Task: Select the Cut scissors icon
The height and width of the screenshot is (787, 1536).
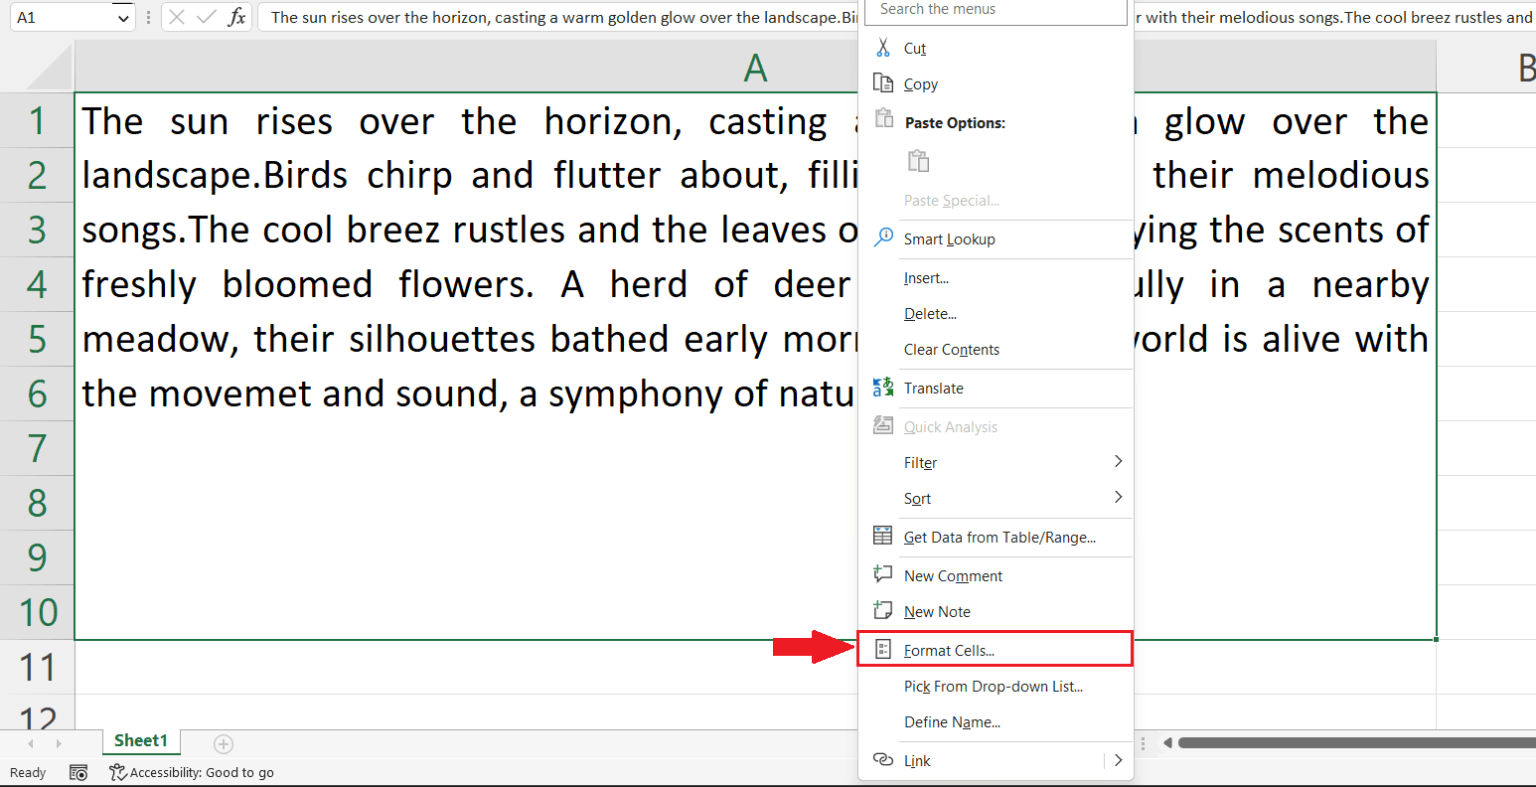Action: click(883, 48)
